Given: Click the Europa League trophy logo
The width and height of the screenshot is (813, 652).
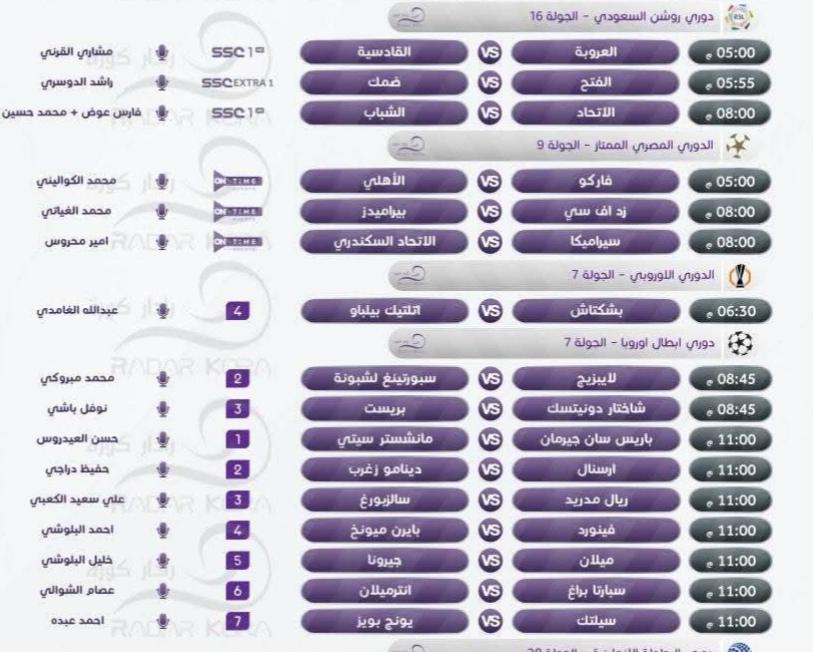Looking at the screenshot, I should [739, 276].
